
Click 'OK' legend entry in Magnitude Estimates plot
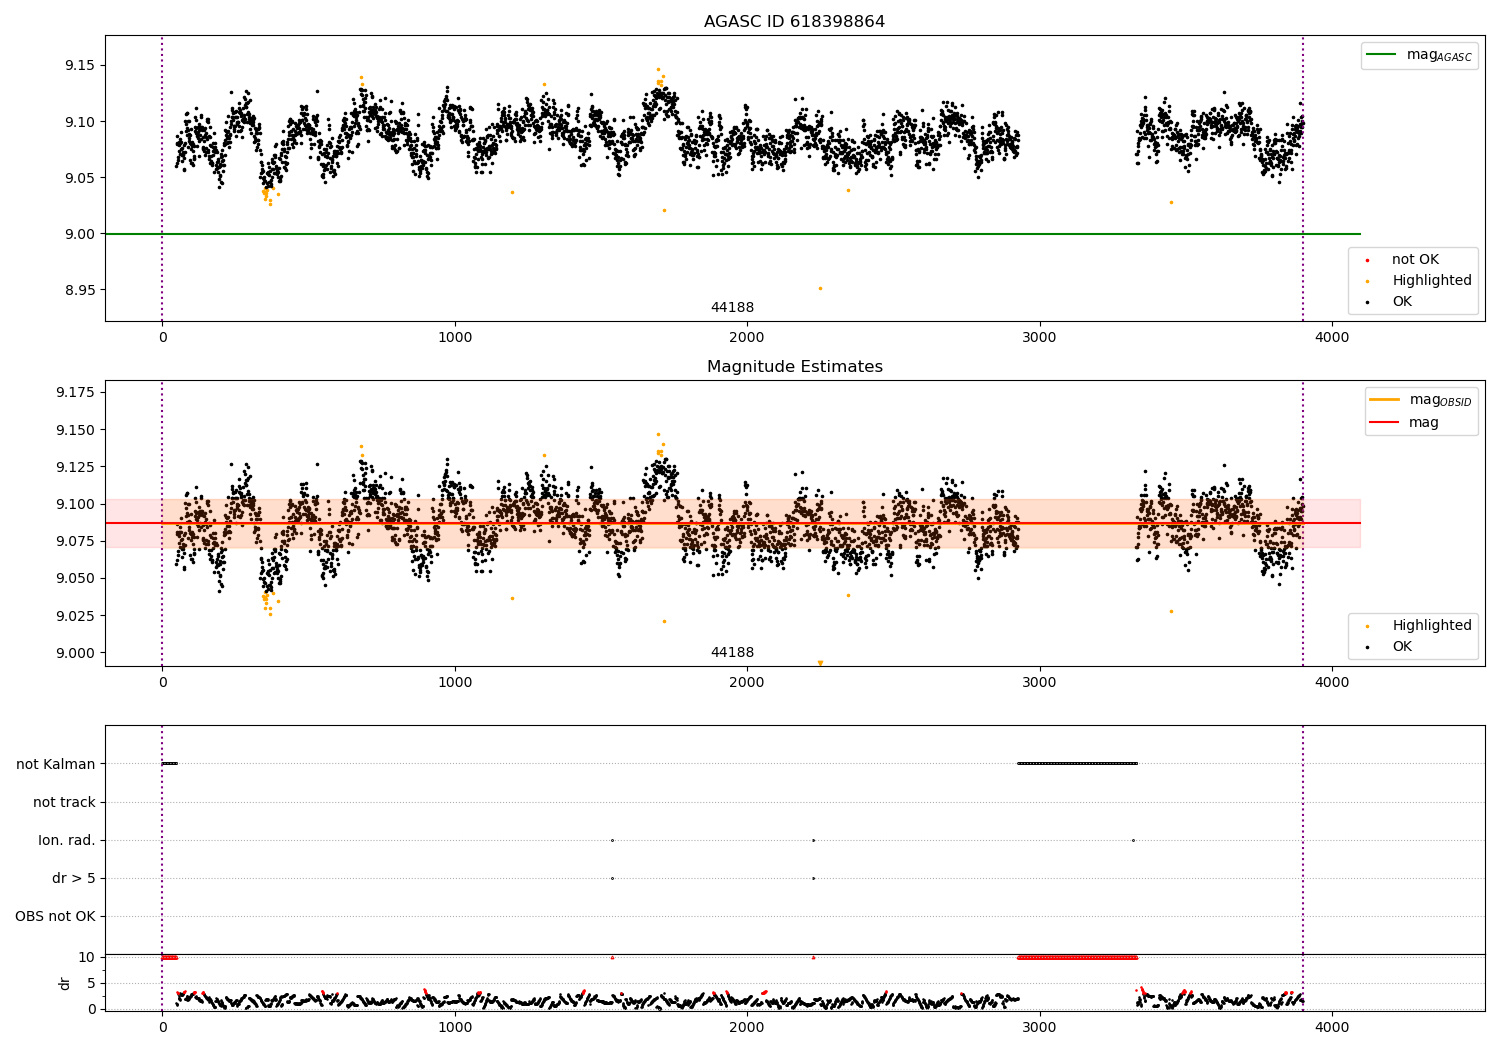click(1402, 647)
